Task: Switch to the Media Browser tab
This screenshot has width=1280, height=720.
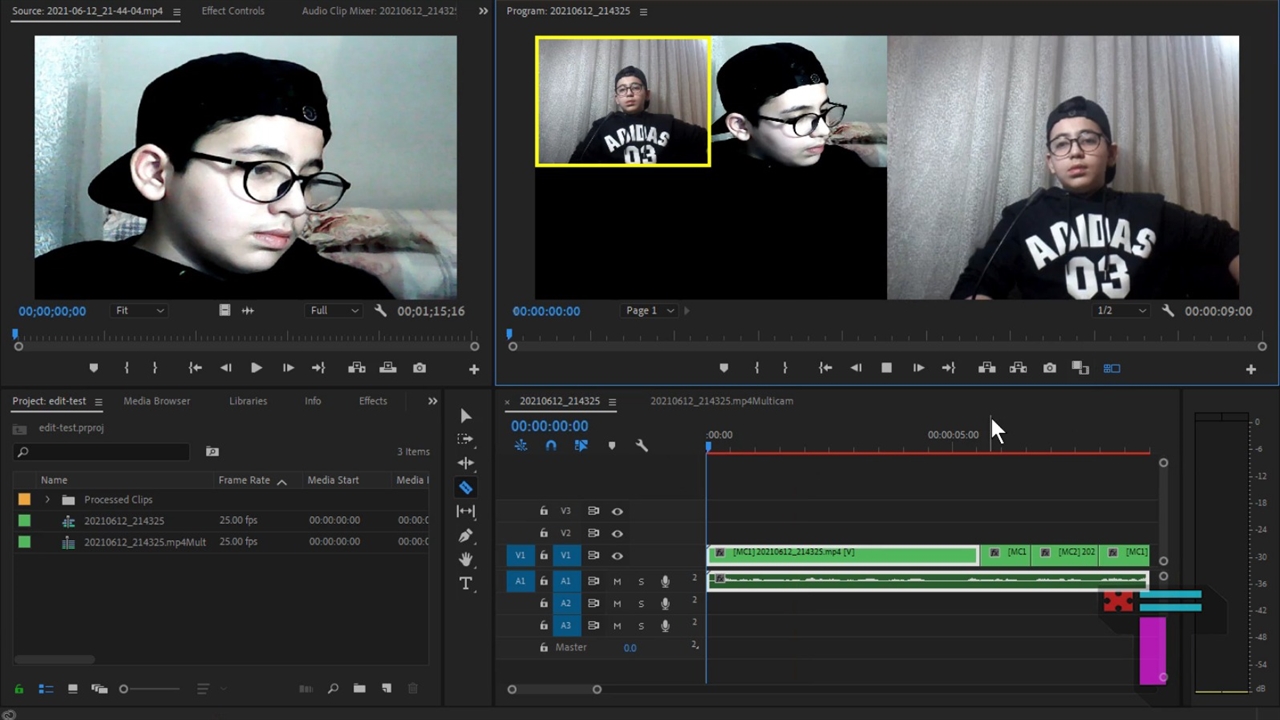Action: tap(156, 401)
